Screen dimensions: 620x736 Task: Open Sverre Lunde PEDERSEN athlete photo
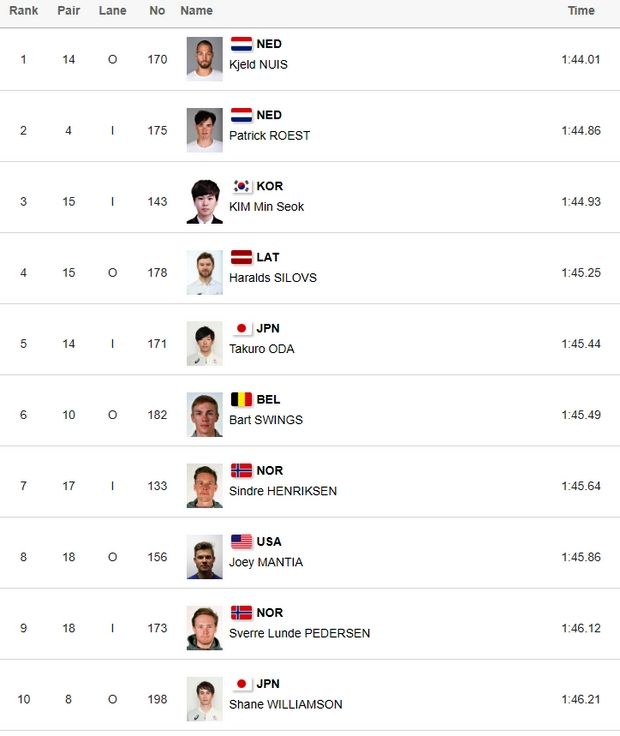pyautogui.click(x=204, y=628)
